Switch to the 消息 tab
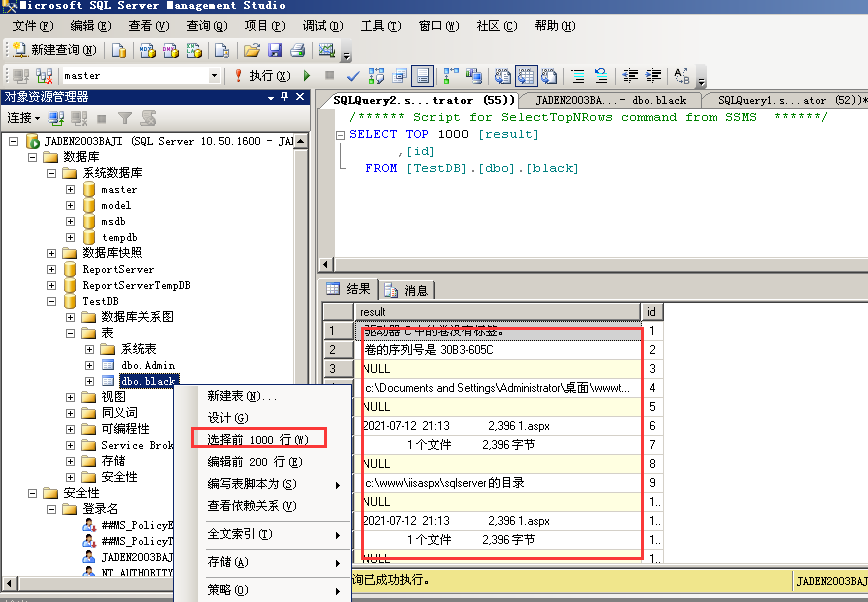 (x=406, y=290)
